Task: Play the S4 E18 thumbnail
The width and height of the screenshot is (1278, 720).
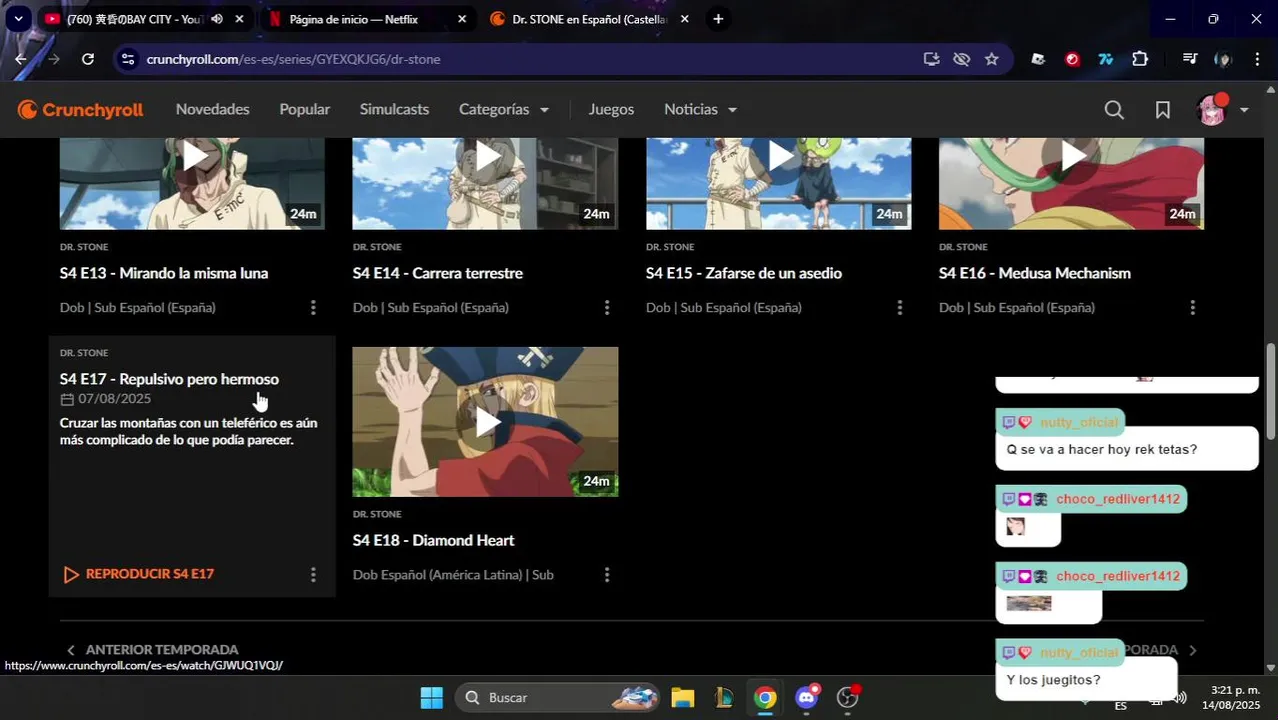Action: pyautogui.click(x=485, y=422)
